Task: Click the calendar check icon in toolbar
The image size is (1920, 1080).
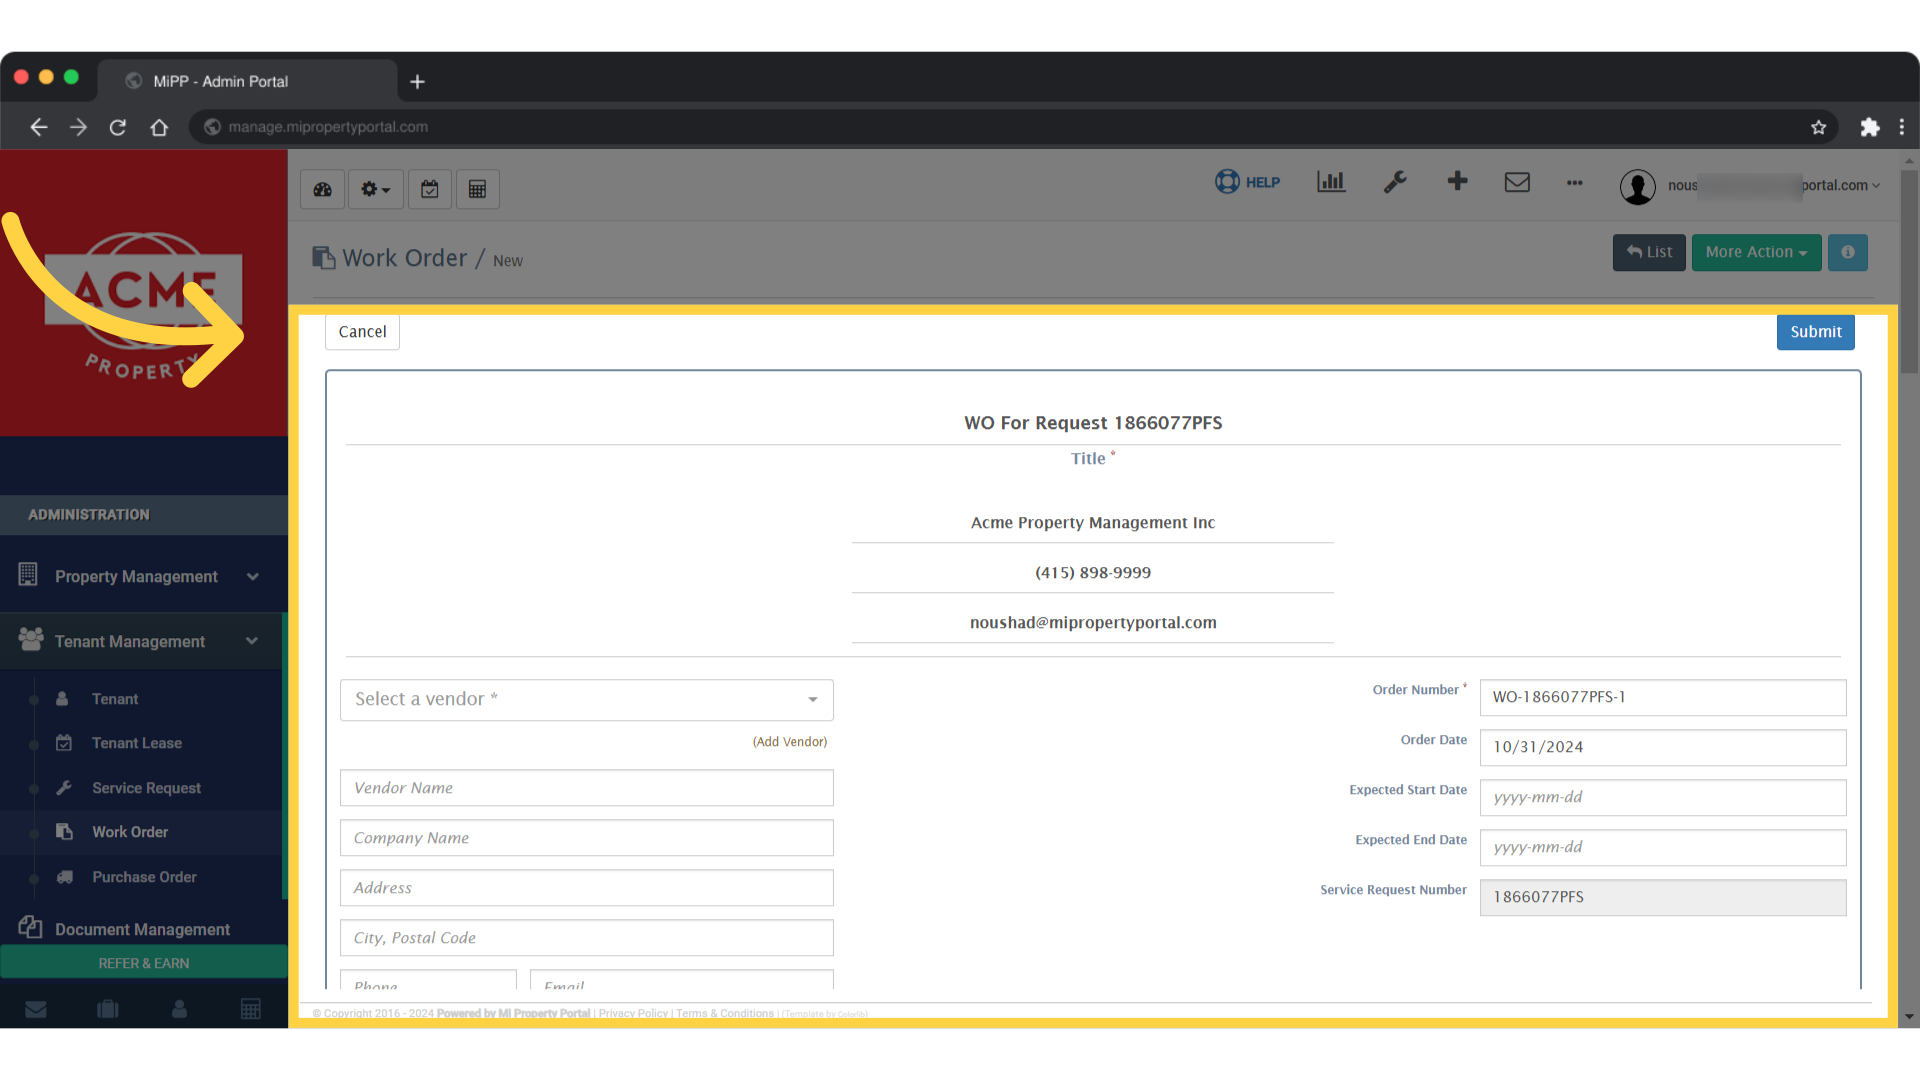Action: coord(429,189)
